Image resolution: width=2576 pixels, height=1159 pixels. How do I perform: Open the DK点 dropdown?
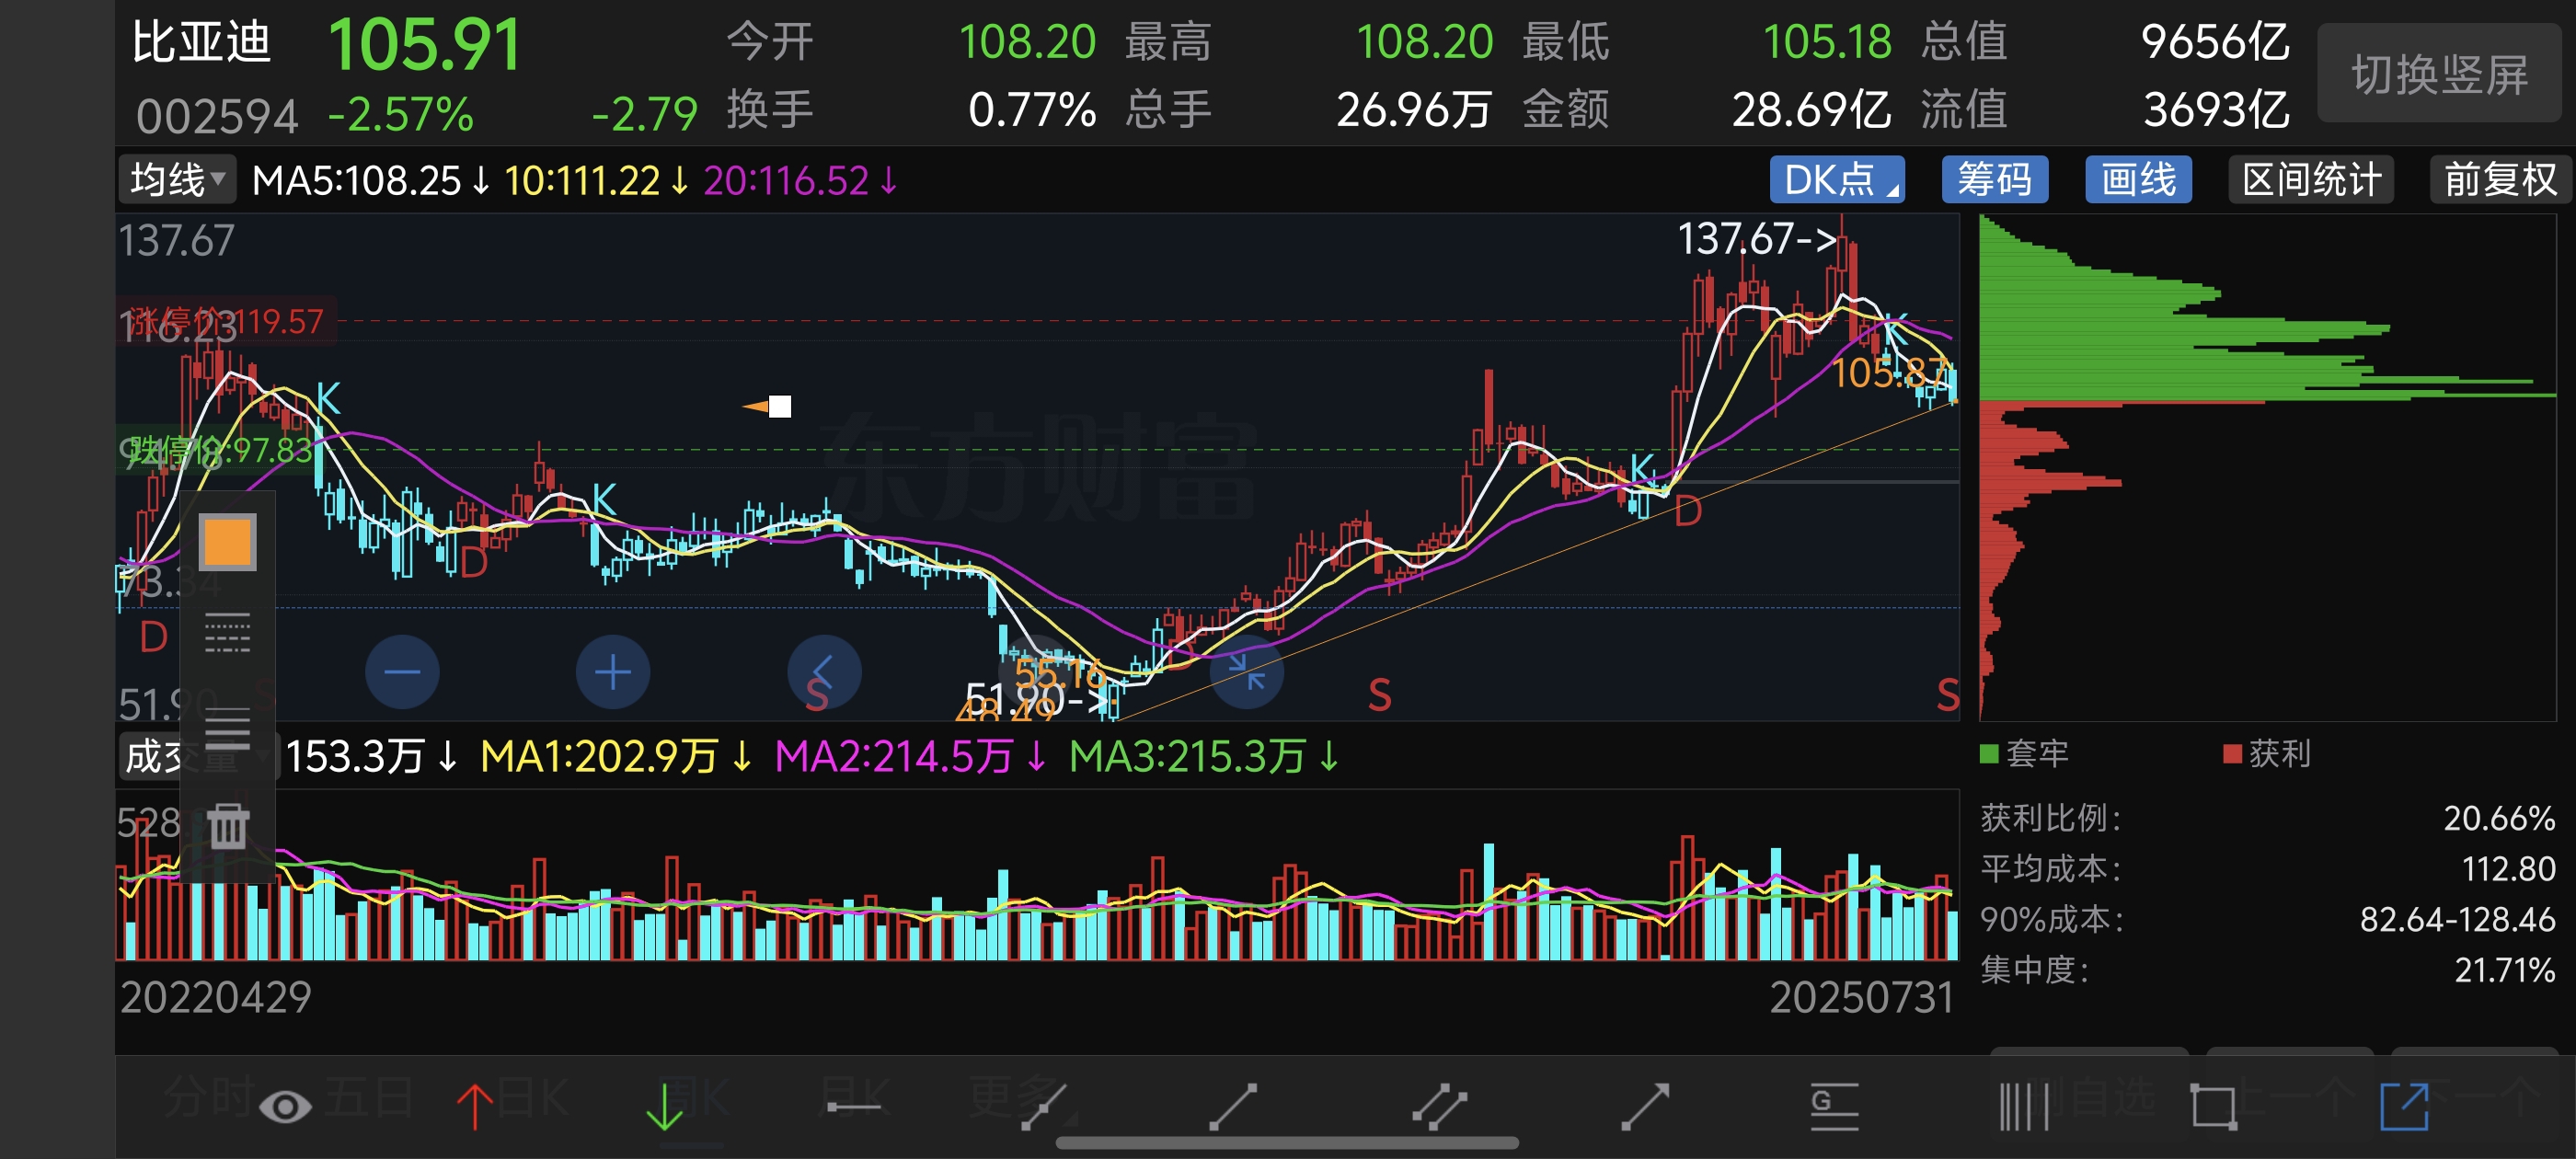coord(1837,180)
